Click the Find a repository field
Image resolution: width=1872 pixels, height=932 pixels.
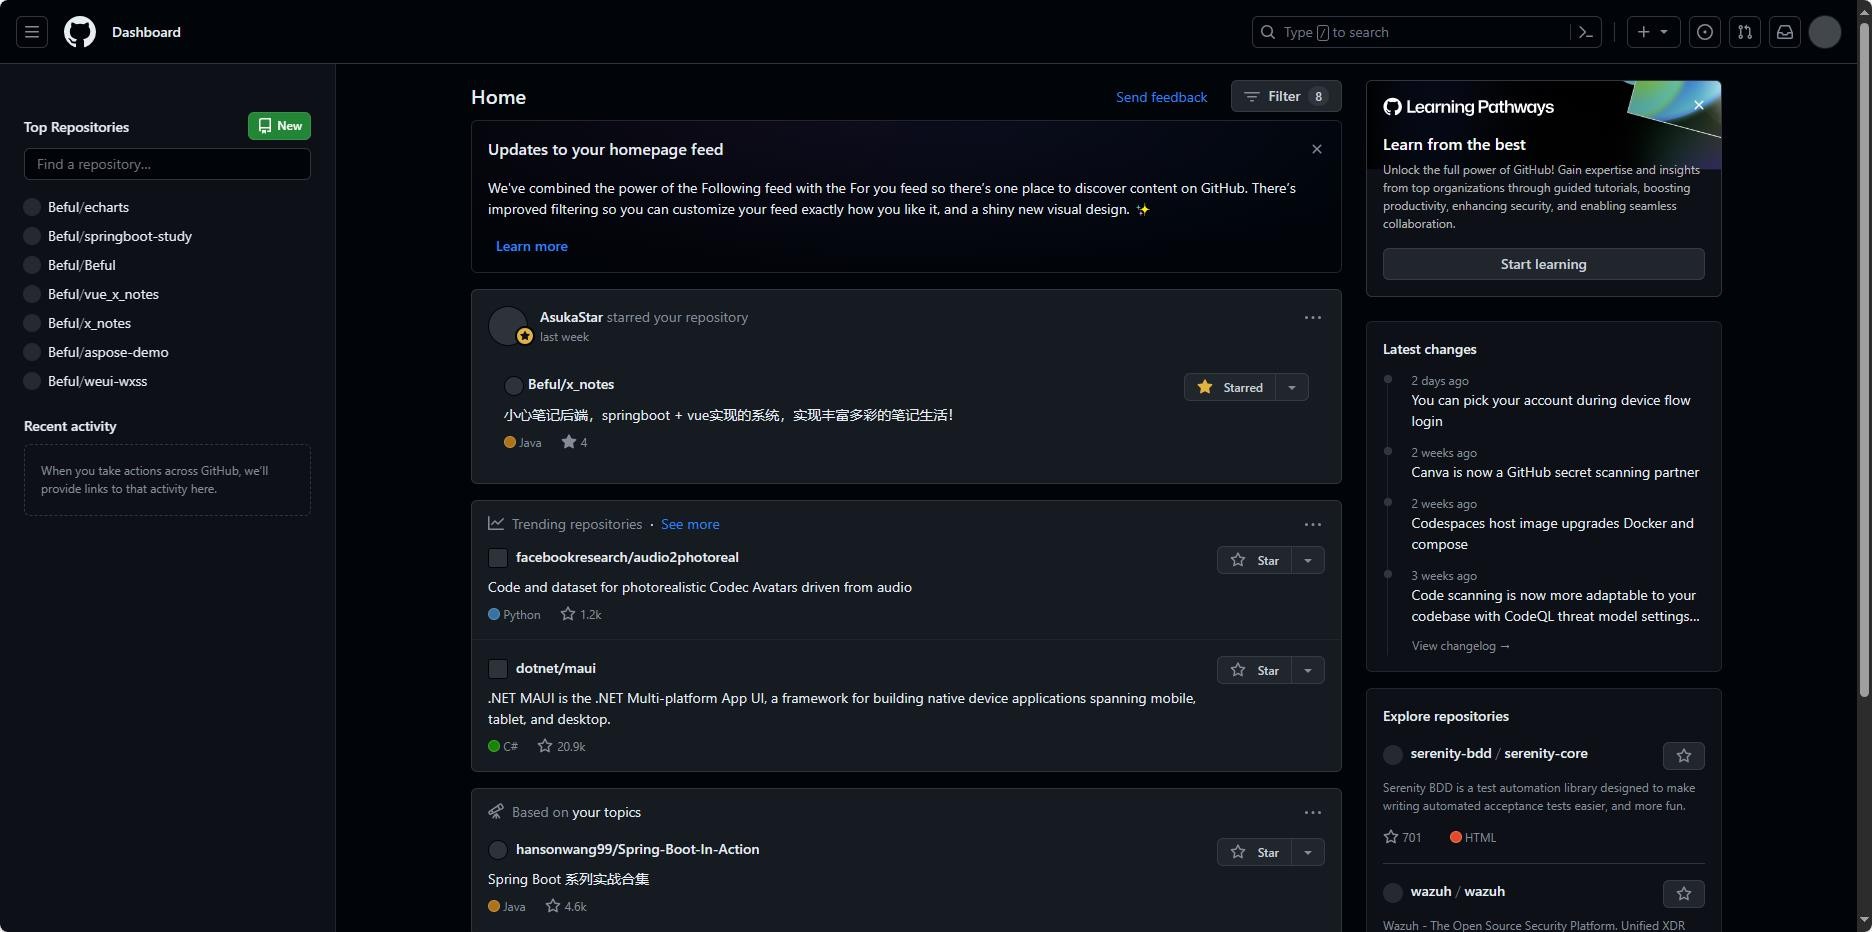[167, 164]
